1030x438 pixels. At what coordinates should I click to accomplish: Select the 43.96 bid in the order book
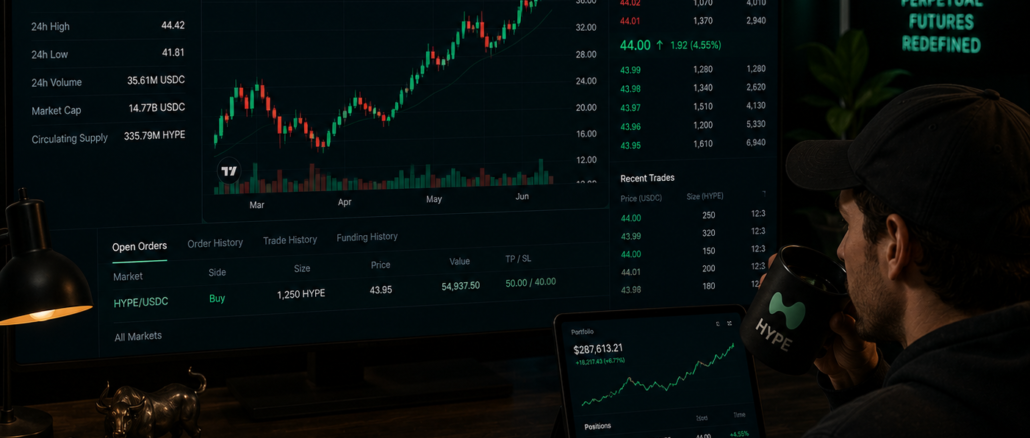631,127
